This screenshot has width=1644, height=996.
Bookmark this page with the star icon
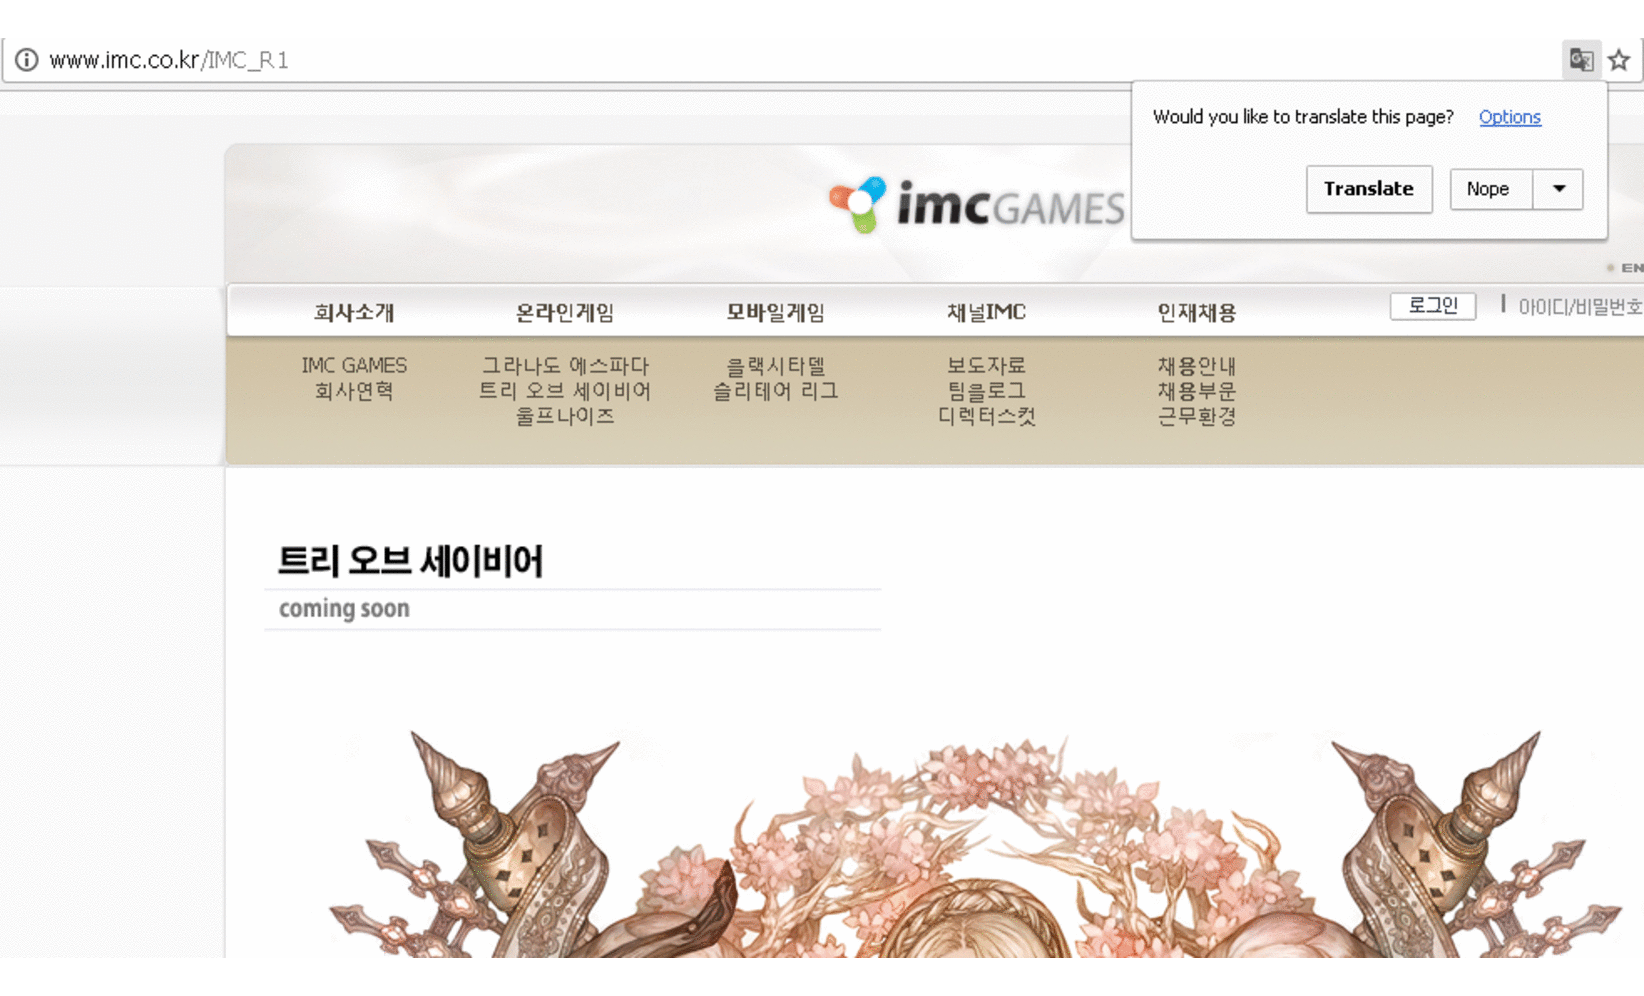[x=1619, y=60]
